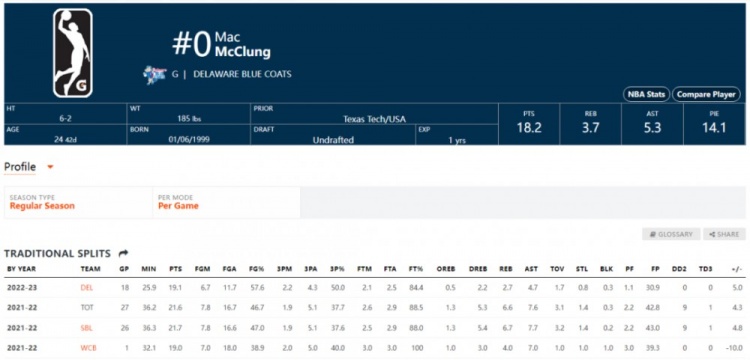
Task: Click the By Year column header
Action: 22,269
